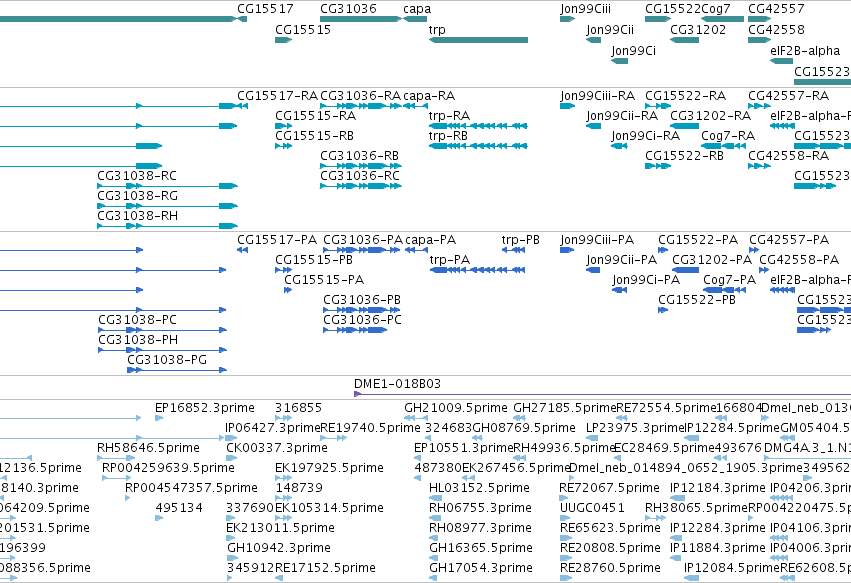The image size is (851, 583).
Task: Click protein capa-PA
Action: click(430, 240)
